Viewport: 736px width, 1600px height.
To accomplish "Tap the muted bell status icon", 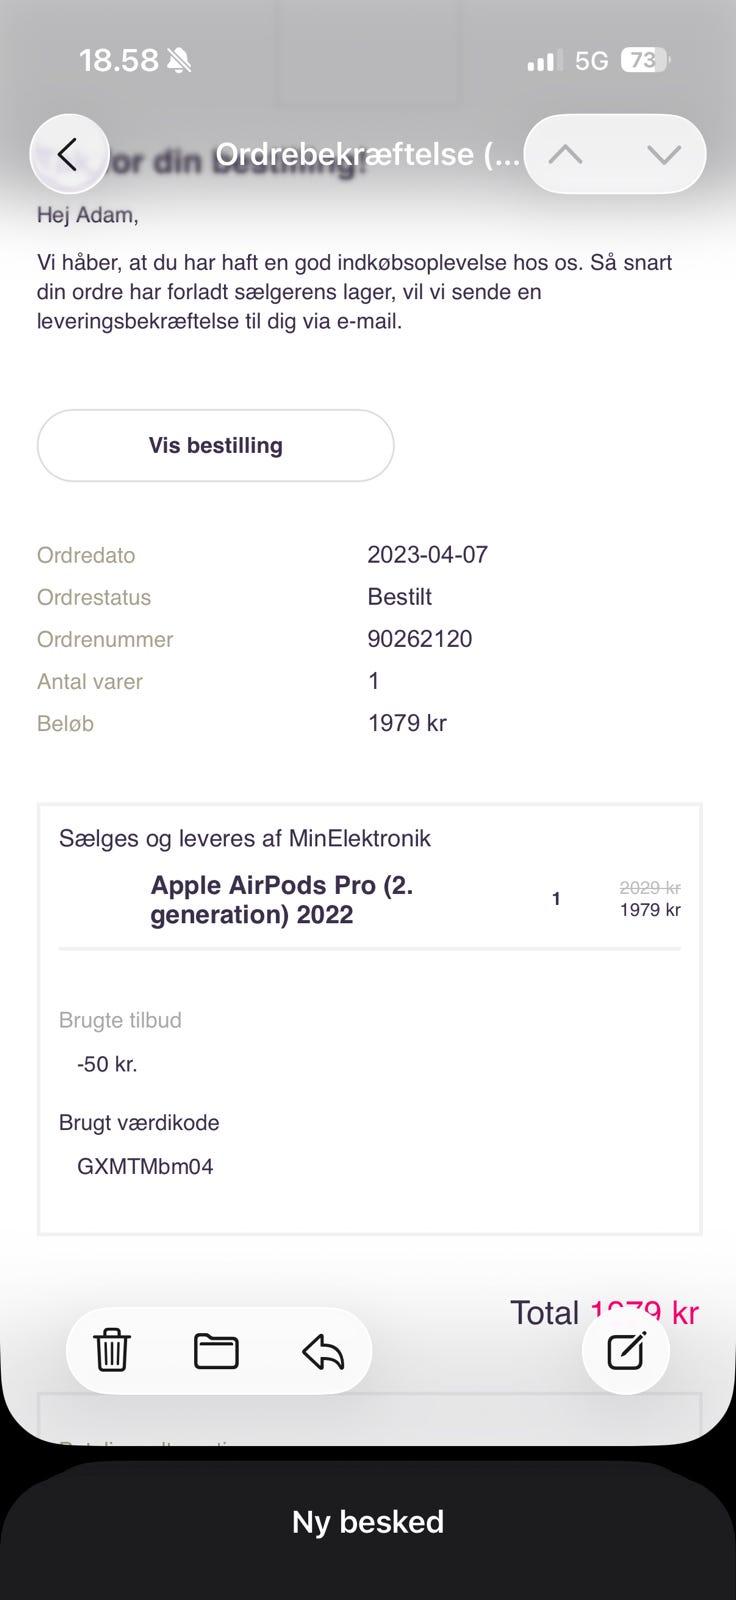I will (x=180, y=61).
